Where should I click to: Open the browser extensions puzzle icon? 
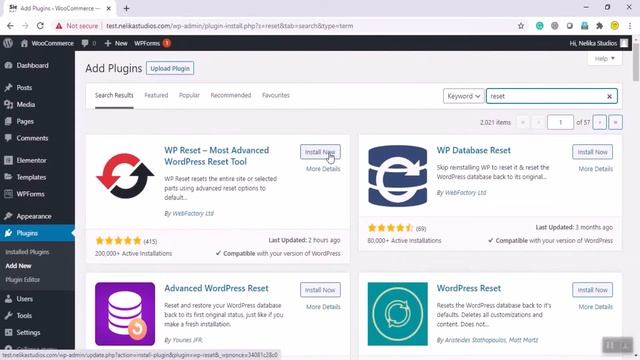coord(600,26)
